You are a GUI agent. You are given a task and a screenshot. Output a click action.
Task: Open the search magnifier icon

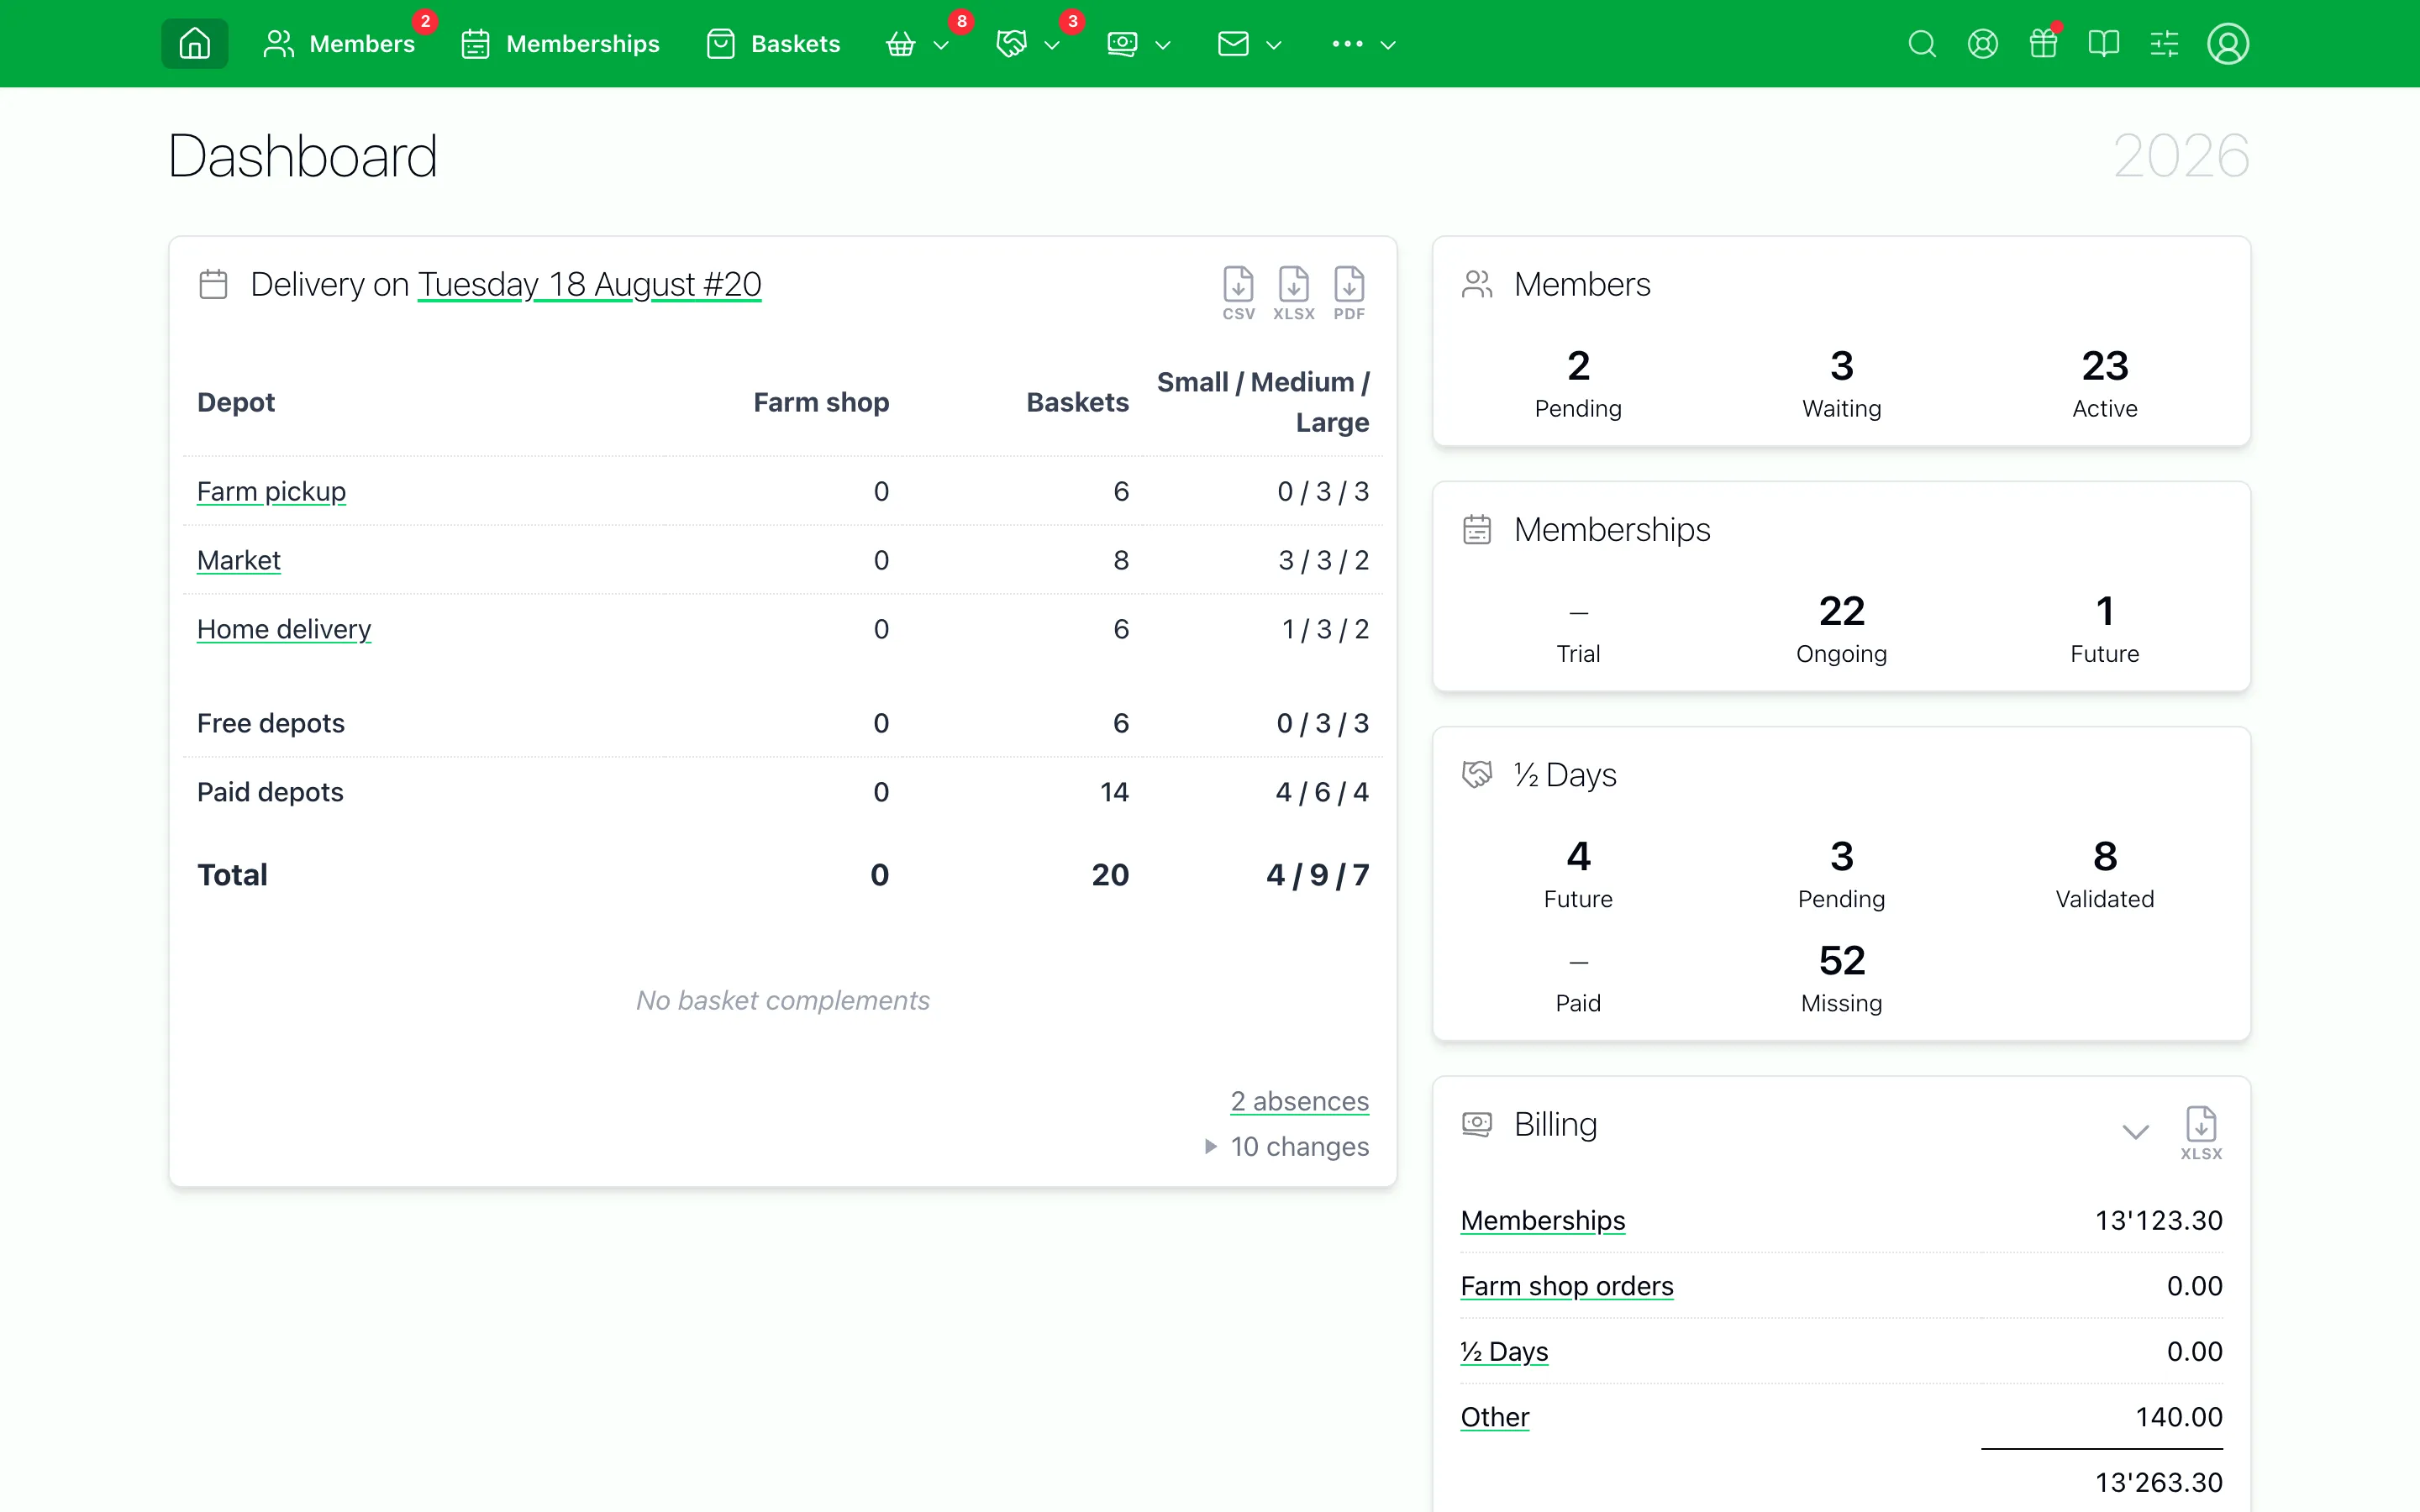pyautogui.click(x=1922, y=44)
